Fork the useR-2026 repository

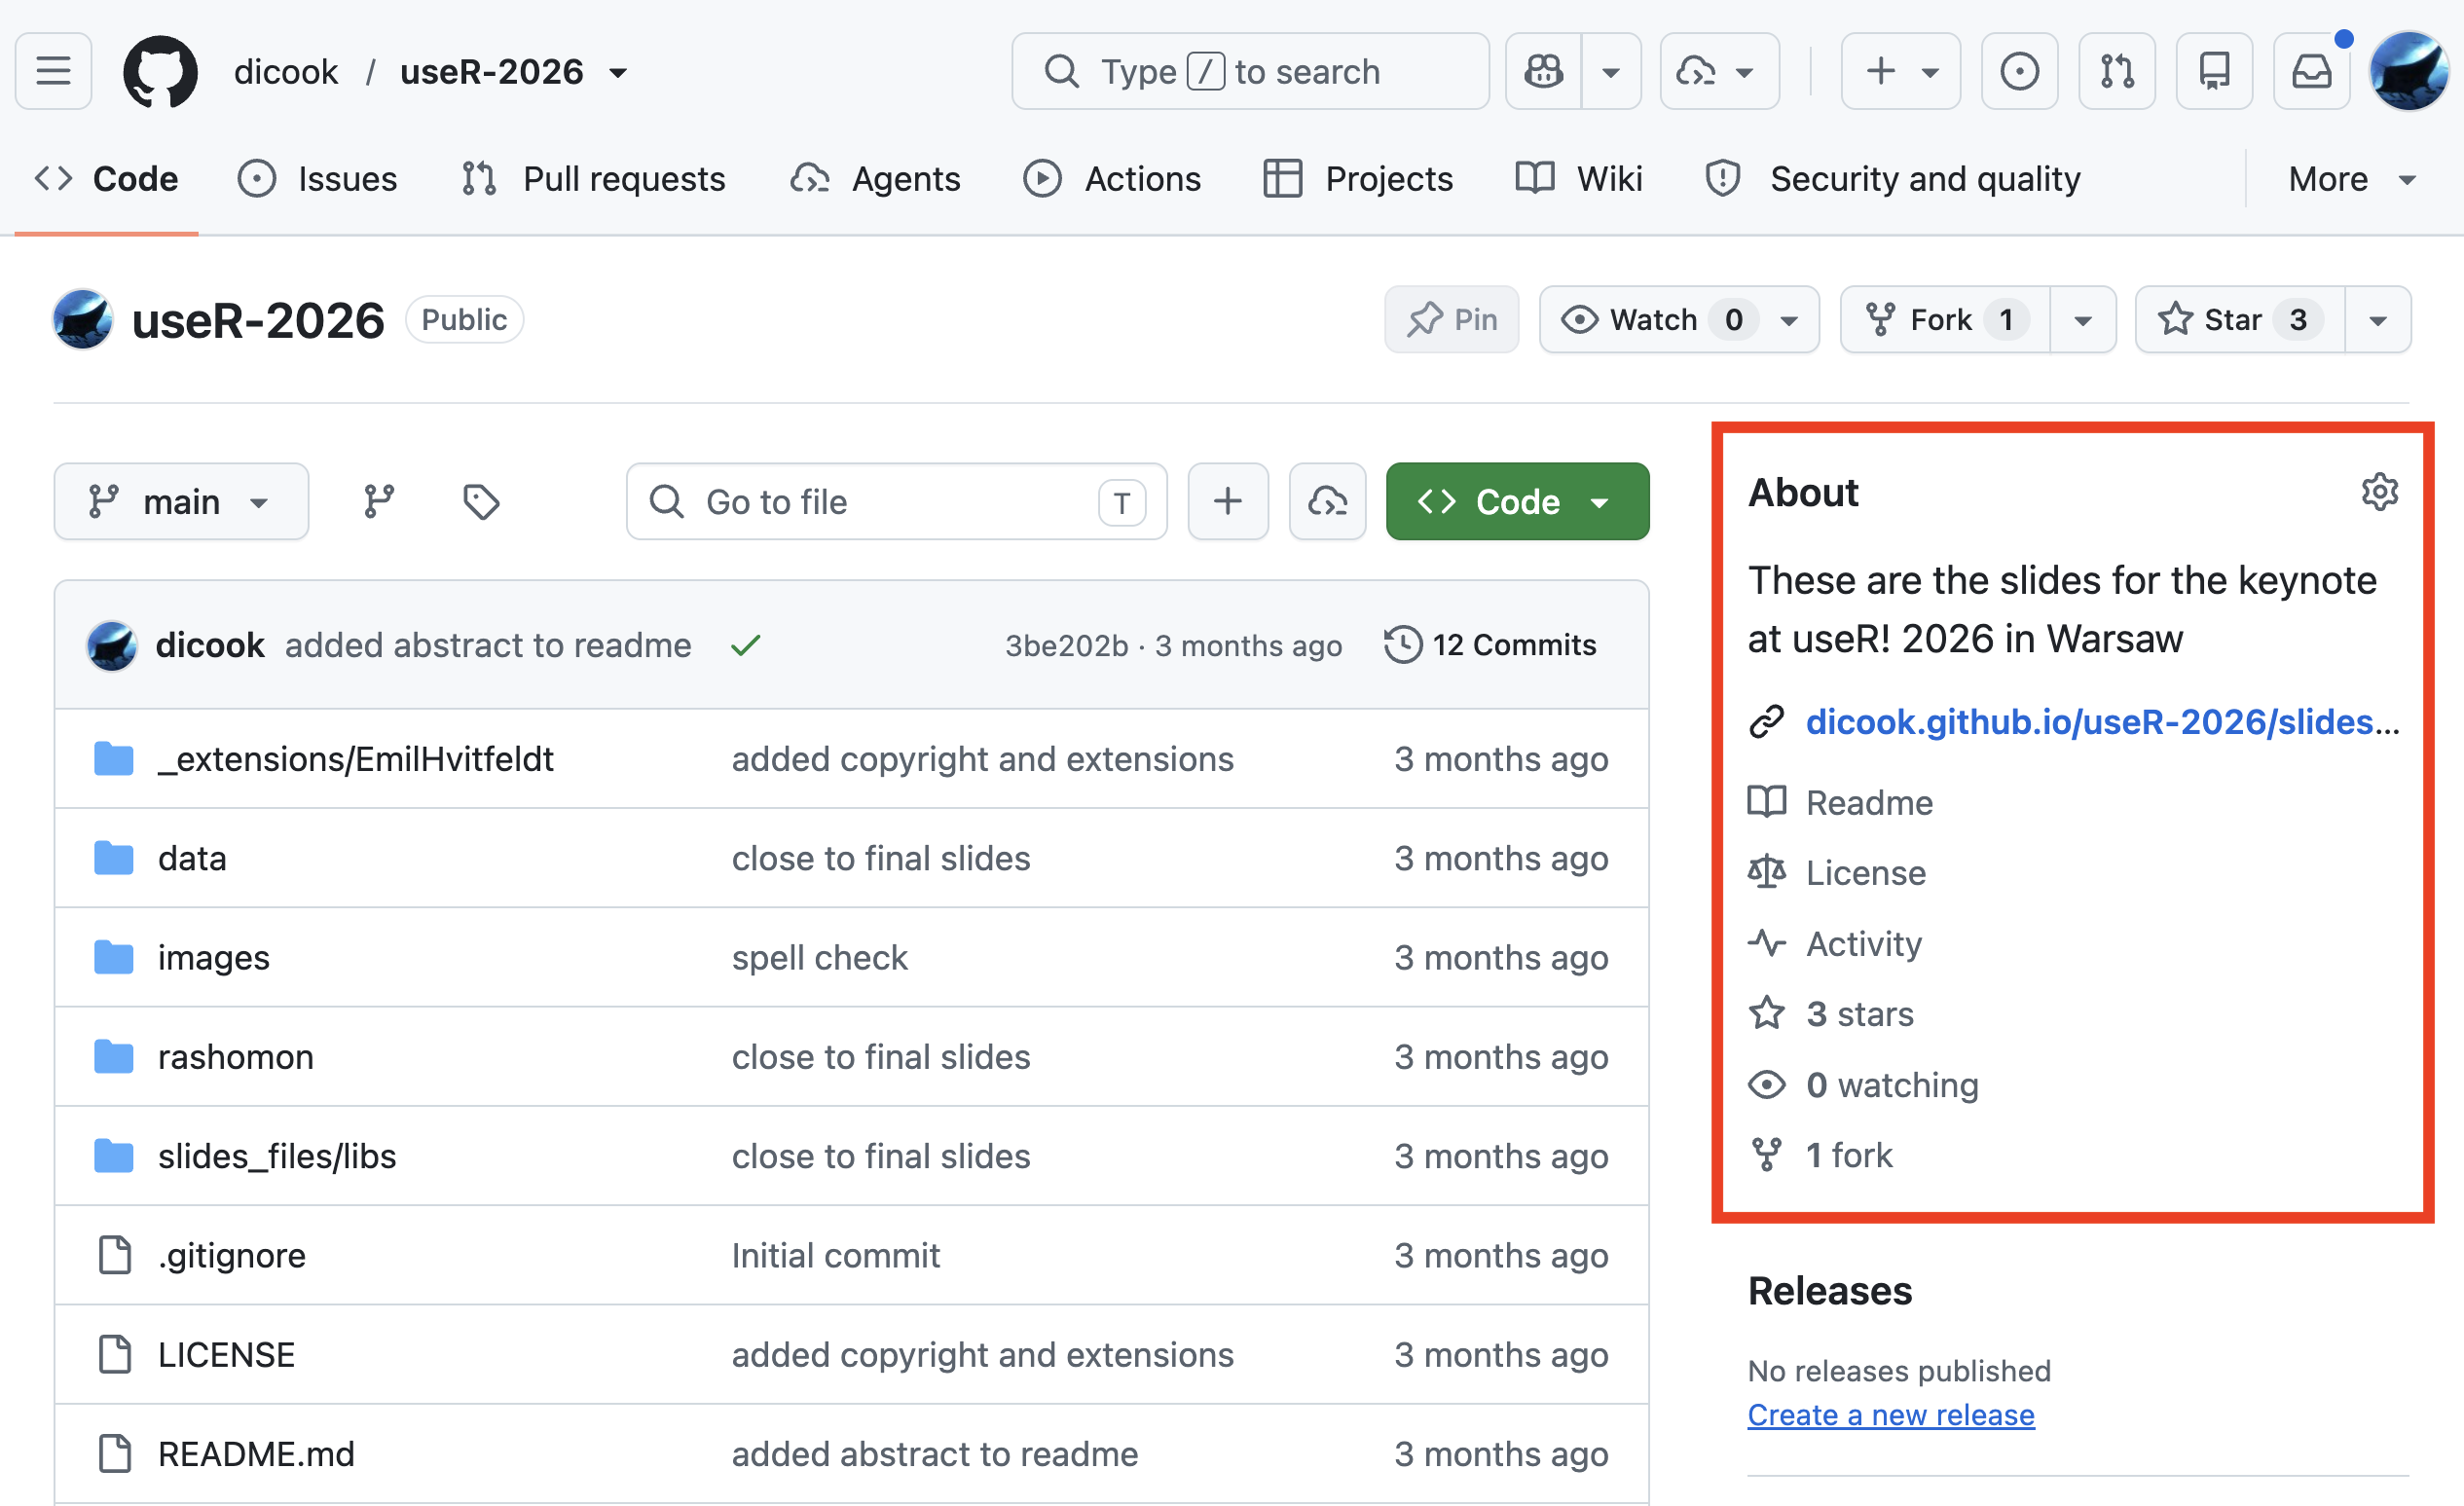pos(1945,319)
